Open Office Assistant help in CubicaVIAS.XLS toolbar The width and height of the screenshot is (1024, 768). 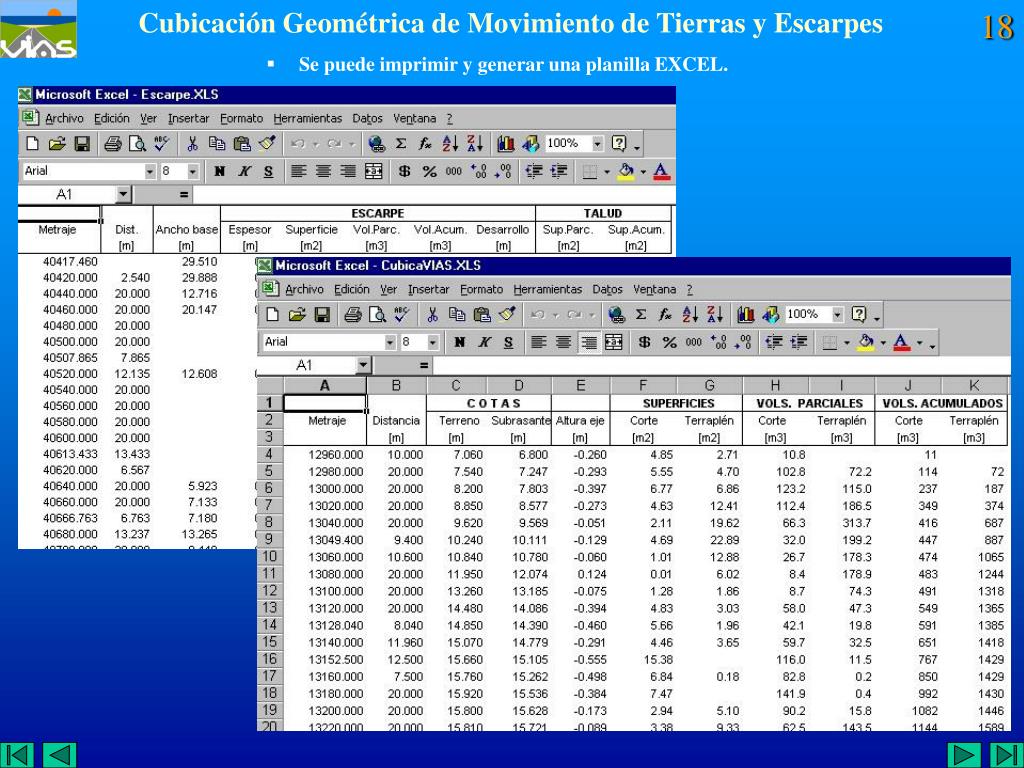pyautogui.click(x=859, y=315)
